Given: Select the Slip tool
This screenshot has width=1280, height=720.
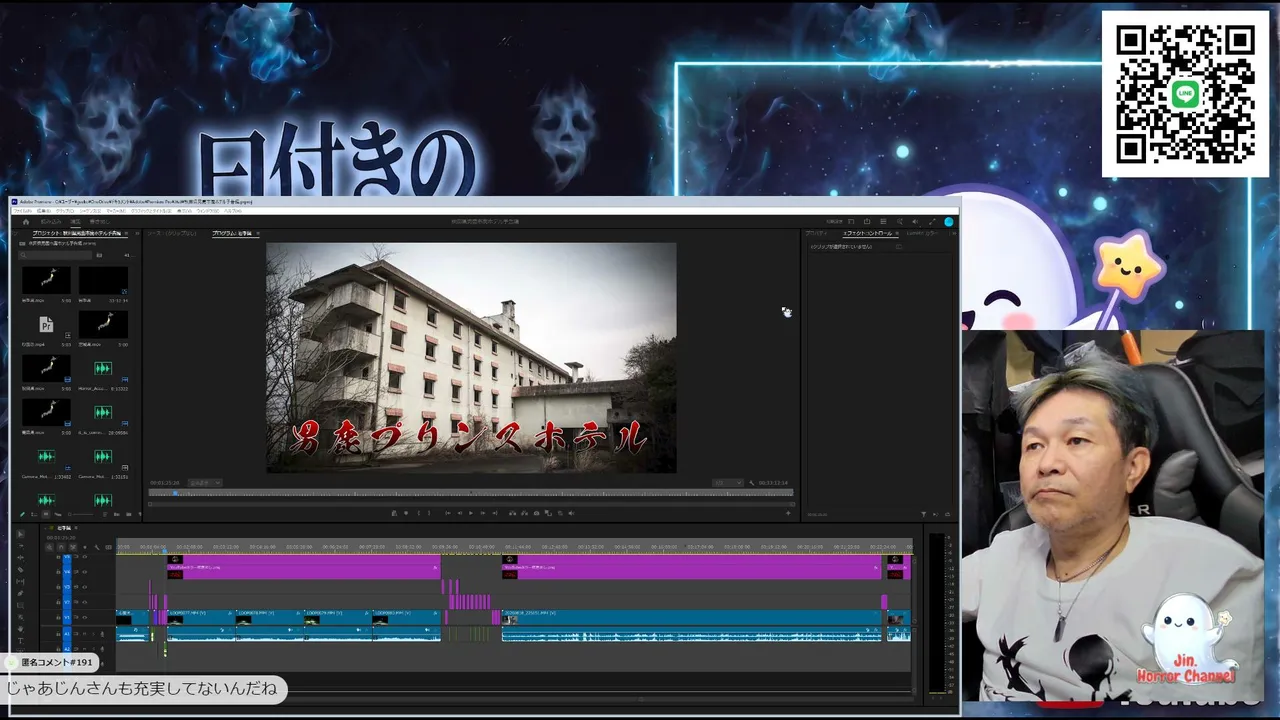Looking at the screenshot, I should coord(20,582).
